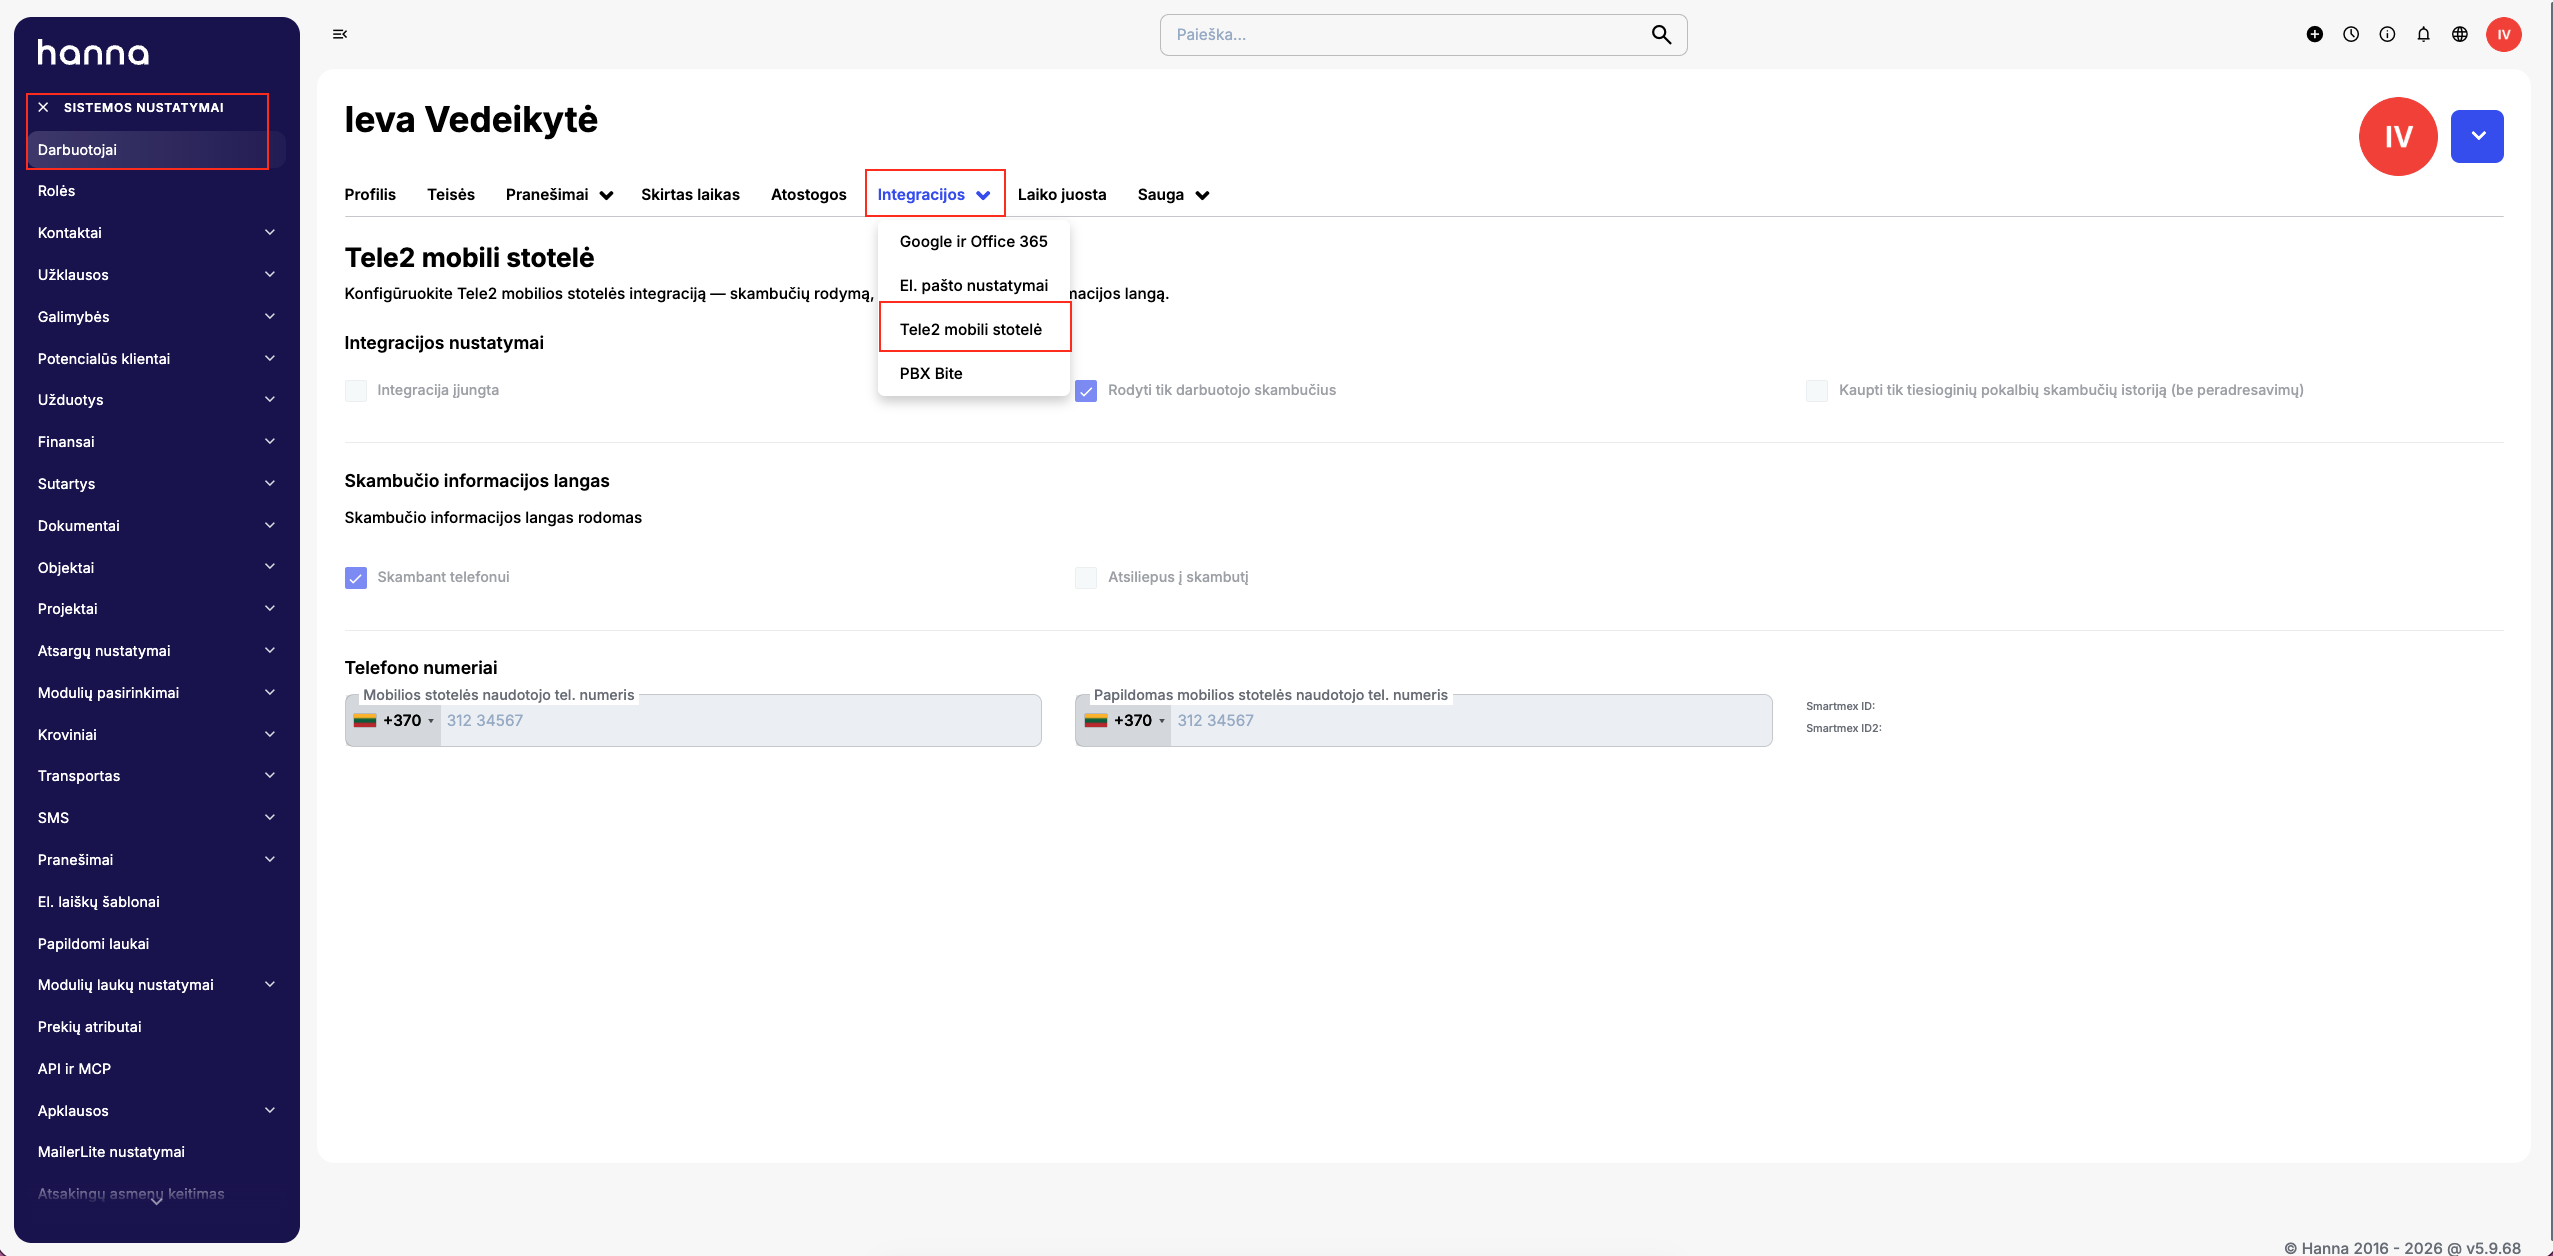Screen dimensions: 2553x1256
Task: Expand the Pranešimai tab dropdown
Action: point(559,194)
